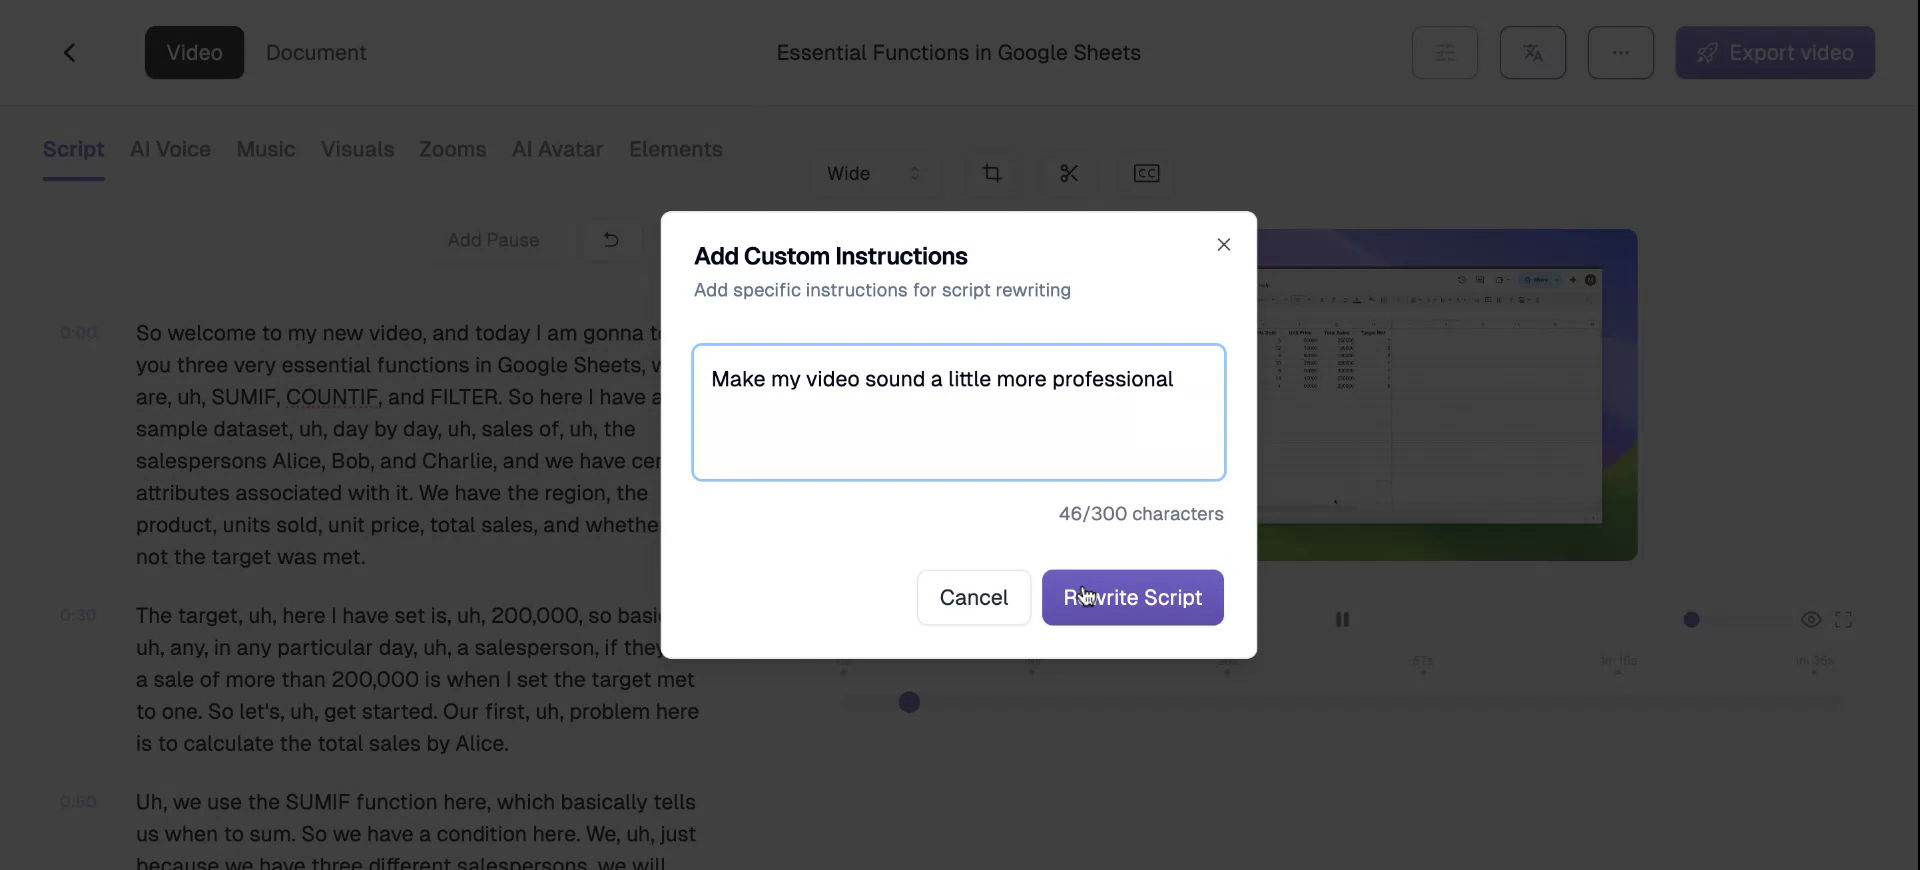
Task: Click the Rewrite Script button
Action: click(x=1132, y=598)
